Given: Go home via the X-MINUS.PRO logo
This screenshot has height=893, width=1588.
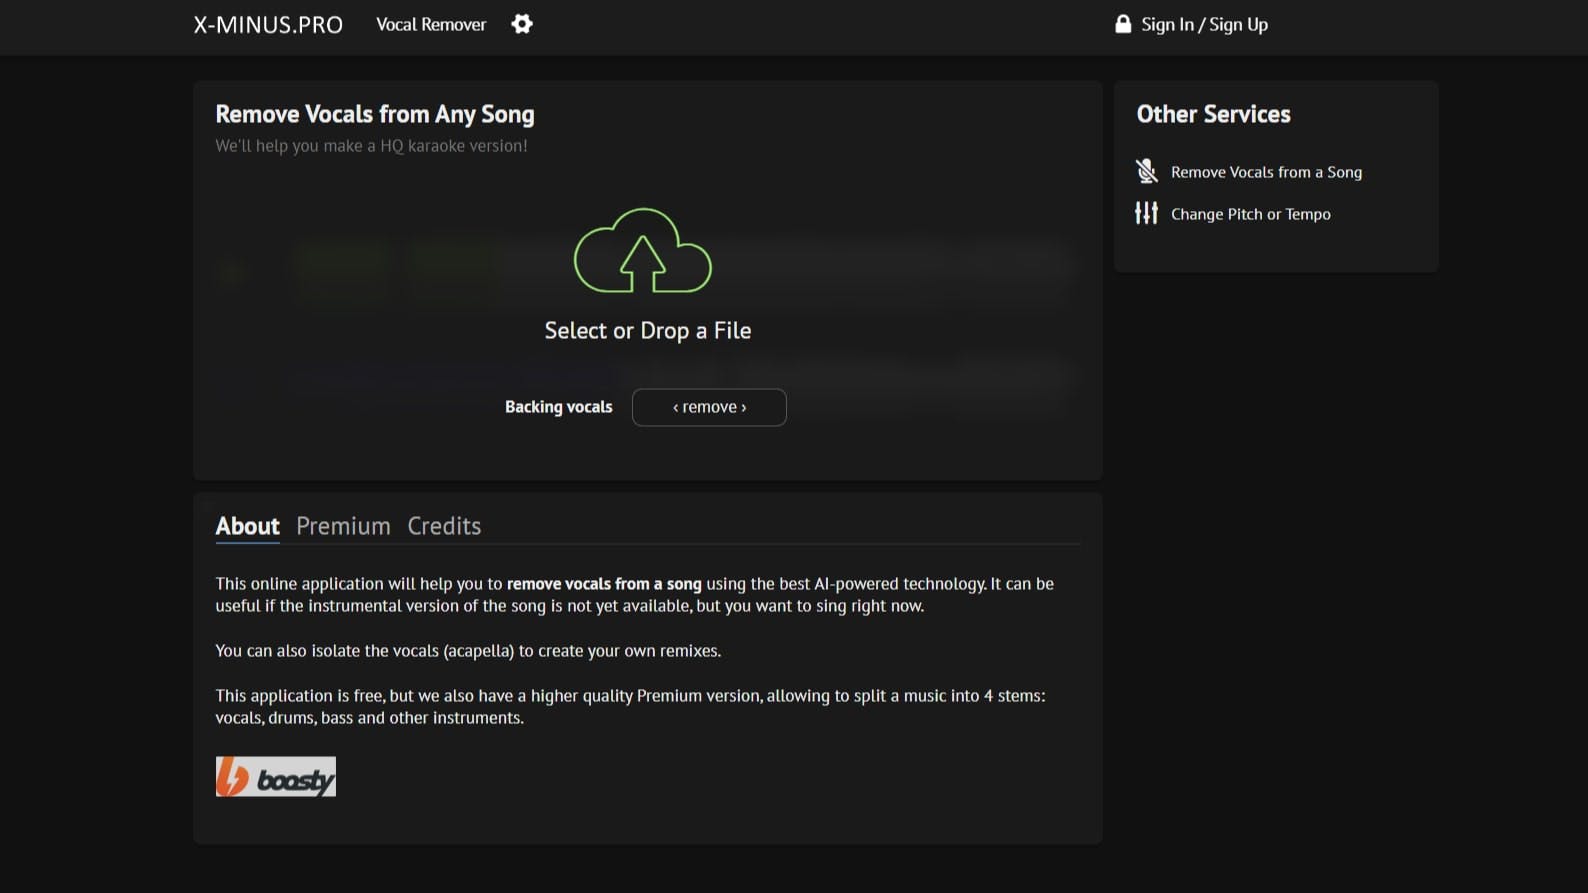Looking at the screenshot, I should click(x=268, y=25).
